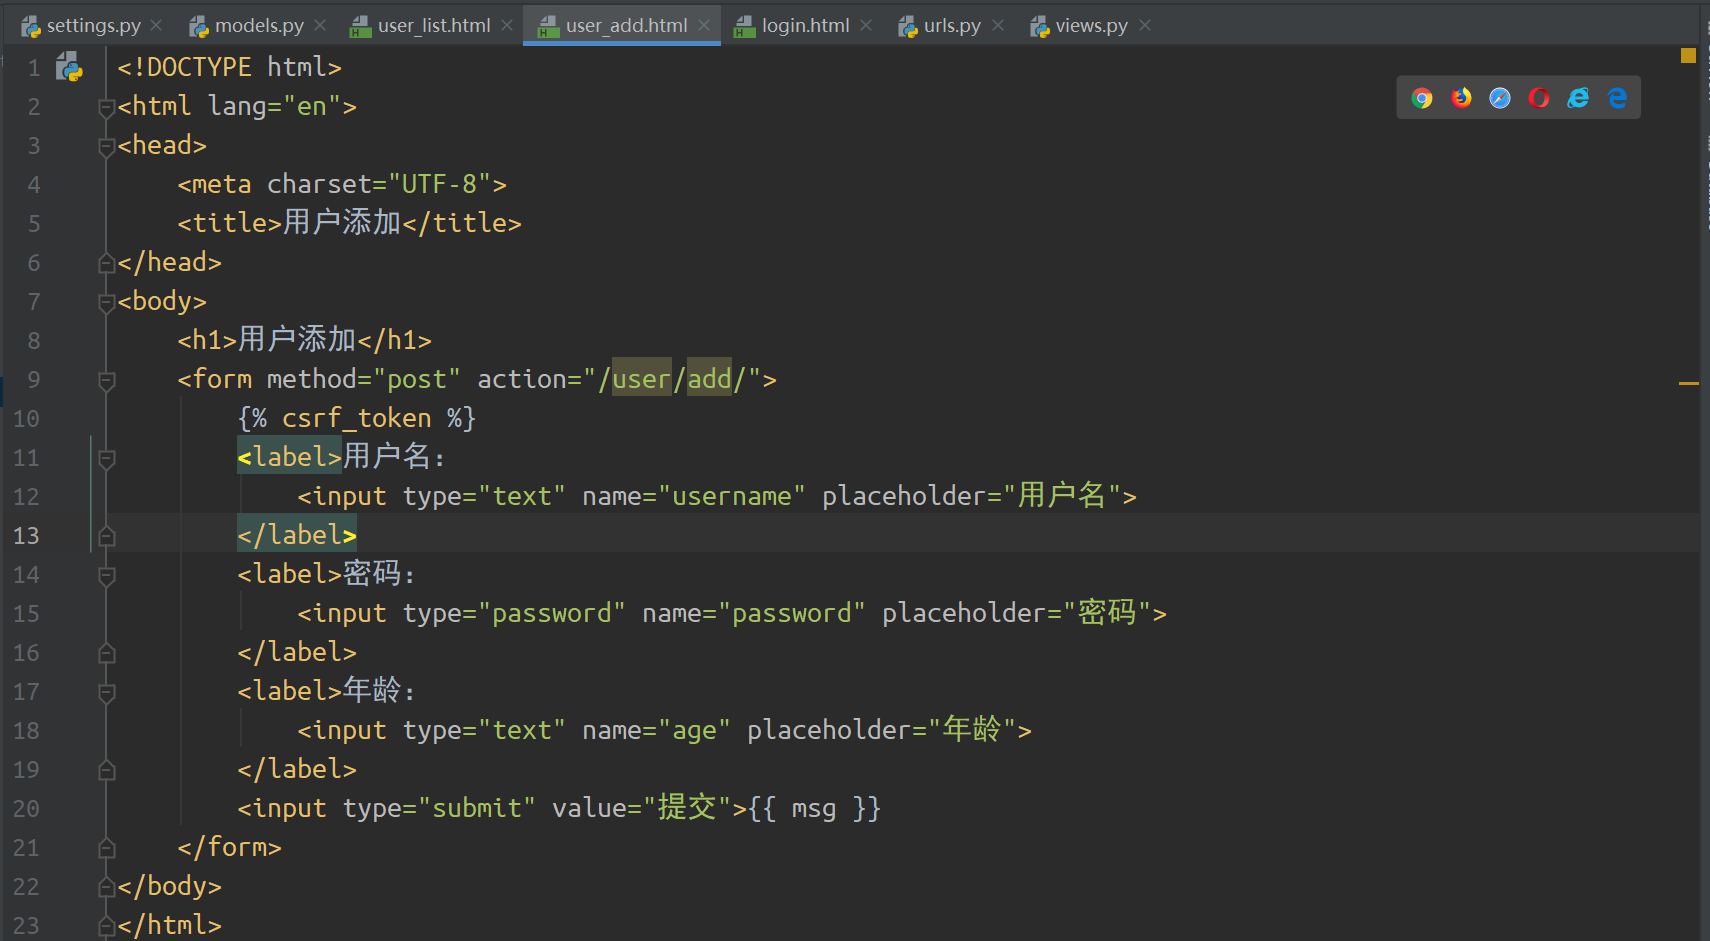Place cursor in title tag text on line 5
This screenshot has height=941, width=1710.
tap(342, 223)
